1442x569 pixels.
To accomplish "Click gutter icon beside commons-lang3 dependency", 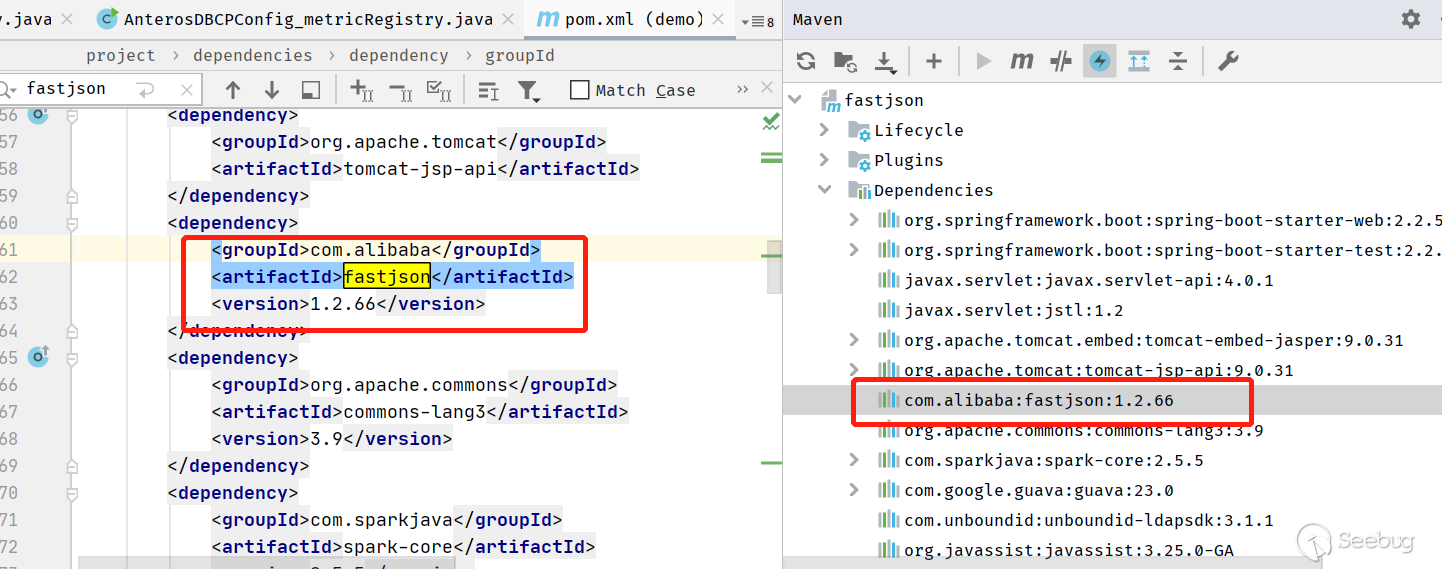I will [x=38, y=356].
